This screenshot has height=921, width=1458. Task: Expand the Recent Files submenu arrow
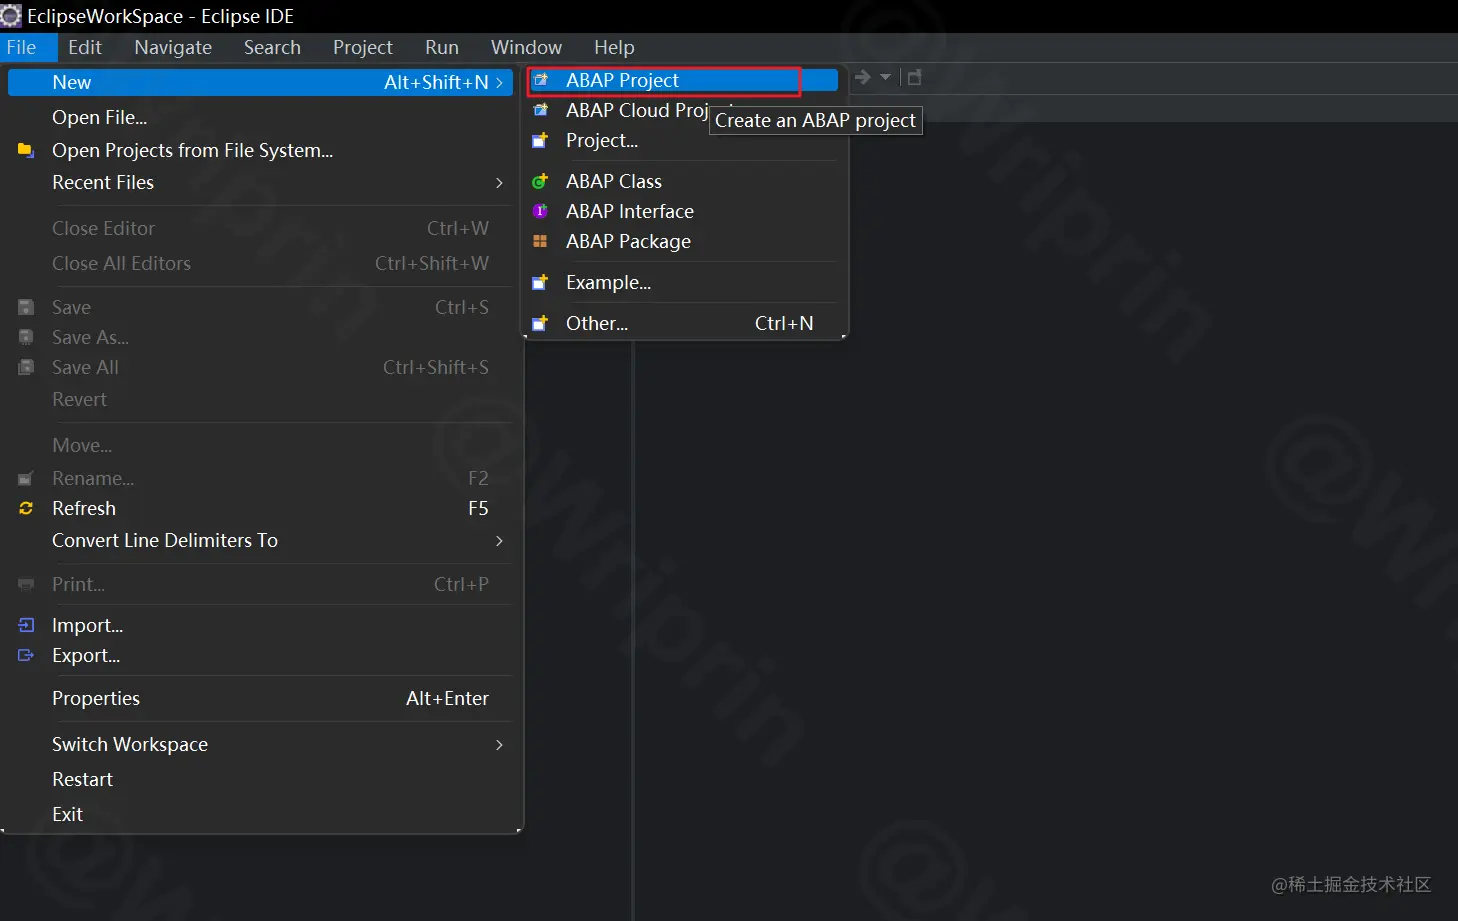(499, 182)
